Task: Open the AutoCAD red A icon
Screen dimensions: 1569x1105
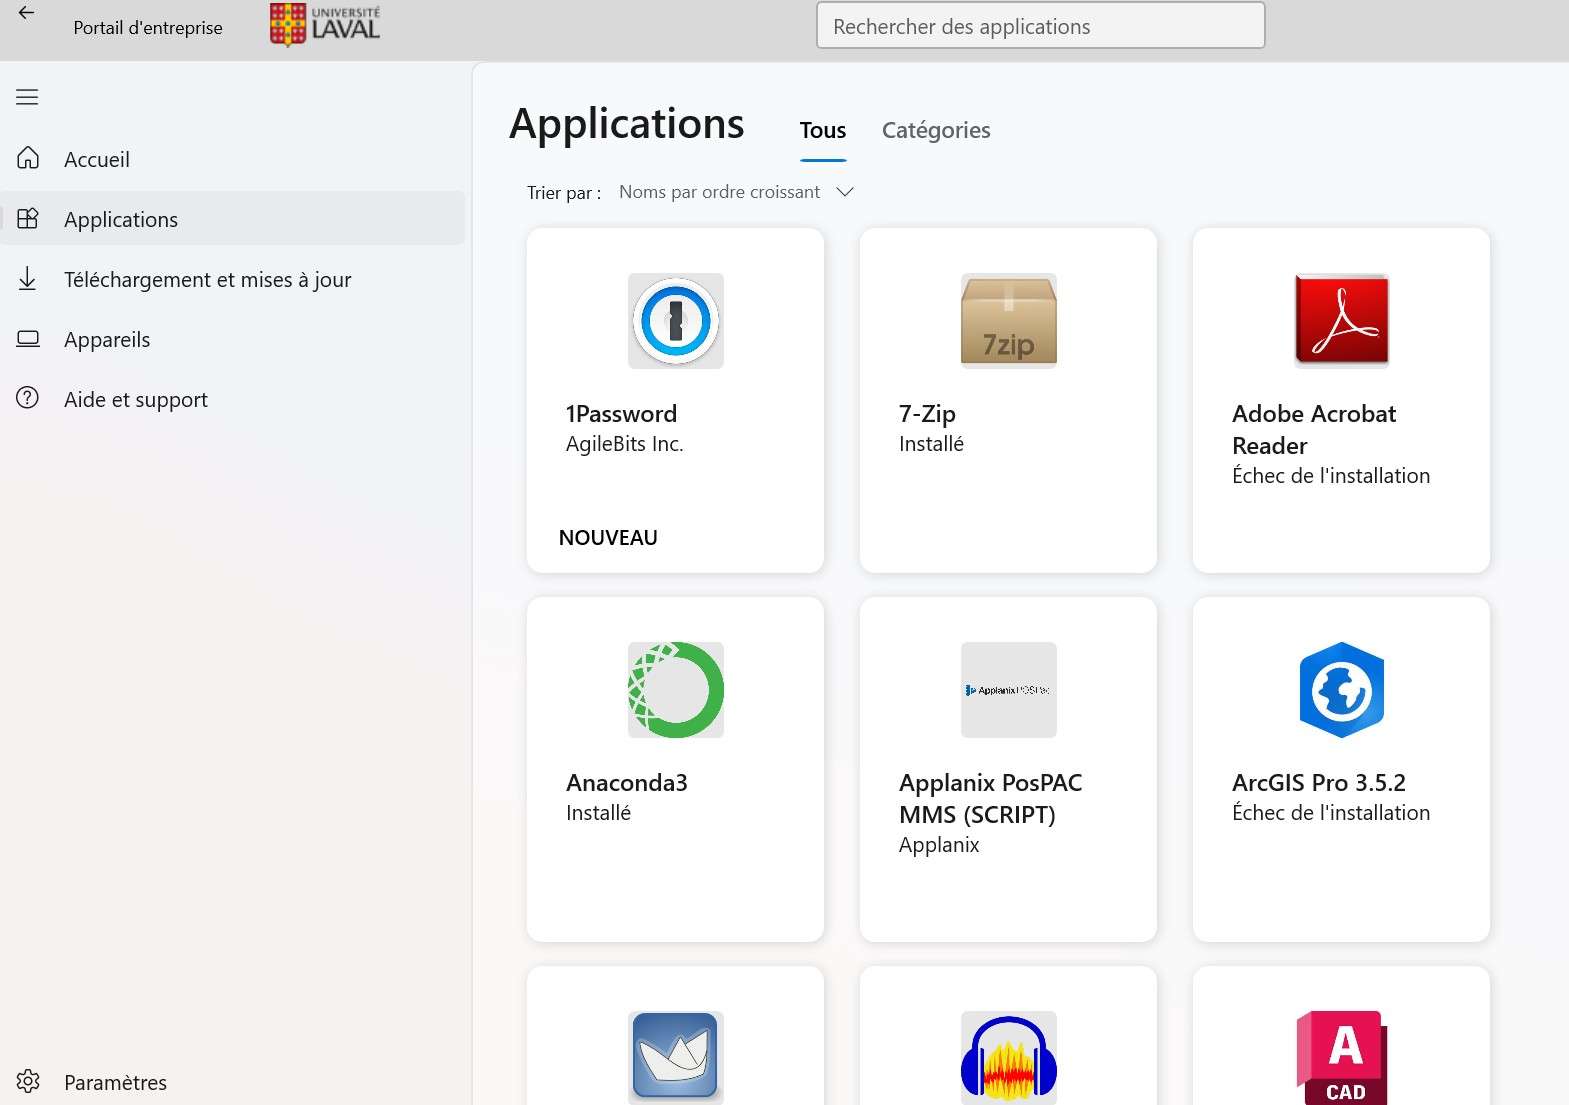Action: (x=1341, y=1058)
